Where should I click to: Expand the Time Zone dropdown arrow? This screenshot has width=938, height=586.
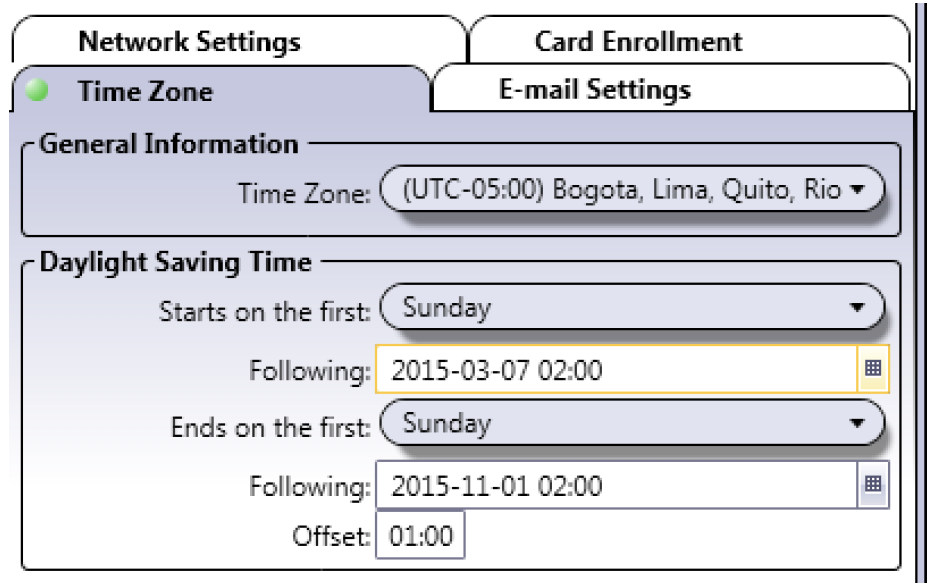(857, 189)
